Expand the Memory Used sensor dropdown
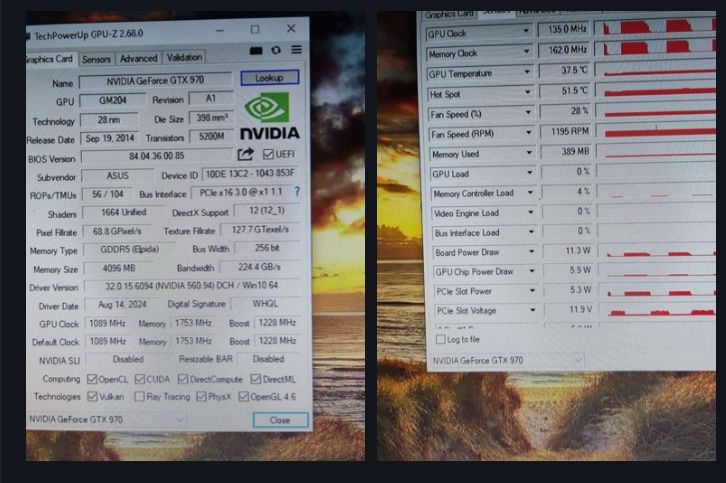 click(x=529, y=152)
